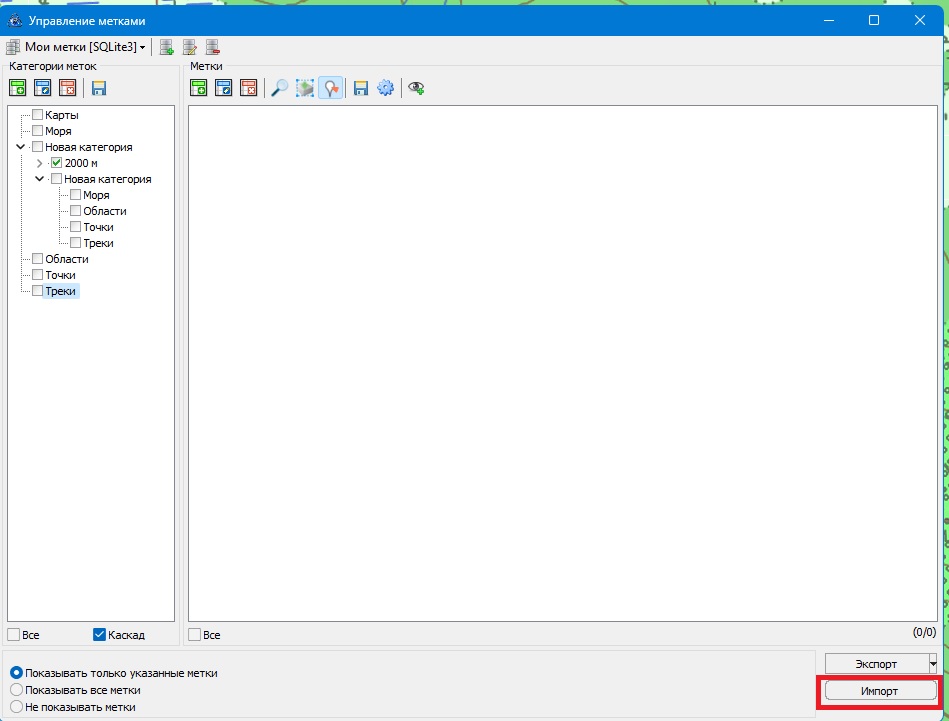
Task: Select the Треки category at tree root
Action: [60, 291]
